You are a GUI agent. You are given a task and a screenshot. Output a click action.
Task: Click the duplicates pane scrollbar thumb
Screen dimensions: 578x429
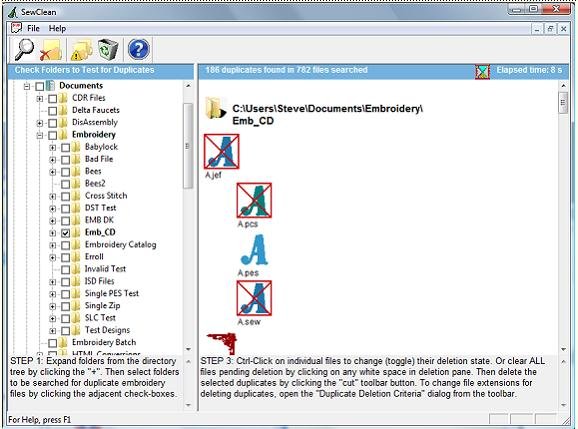(x=563, y=102)
